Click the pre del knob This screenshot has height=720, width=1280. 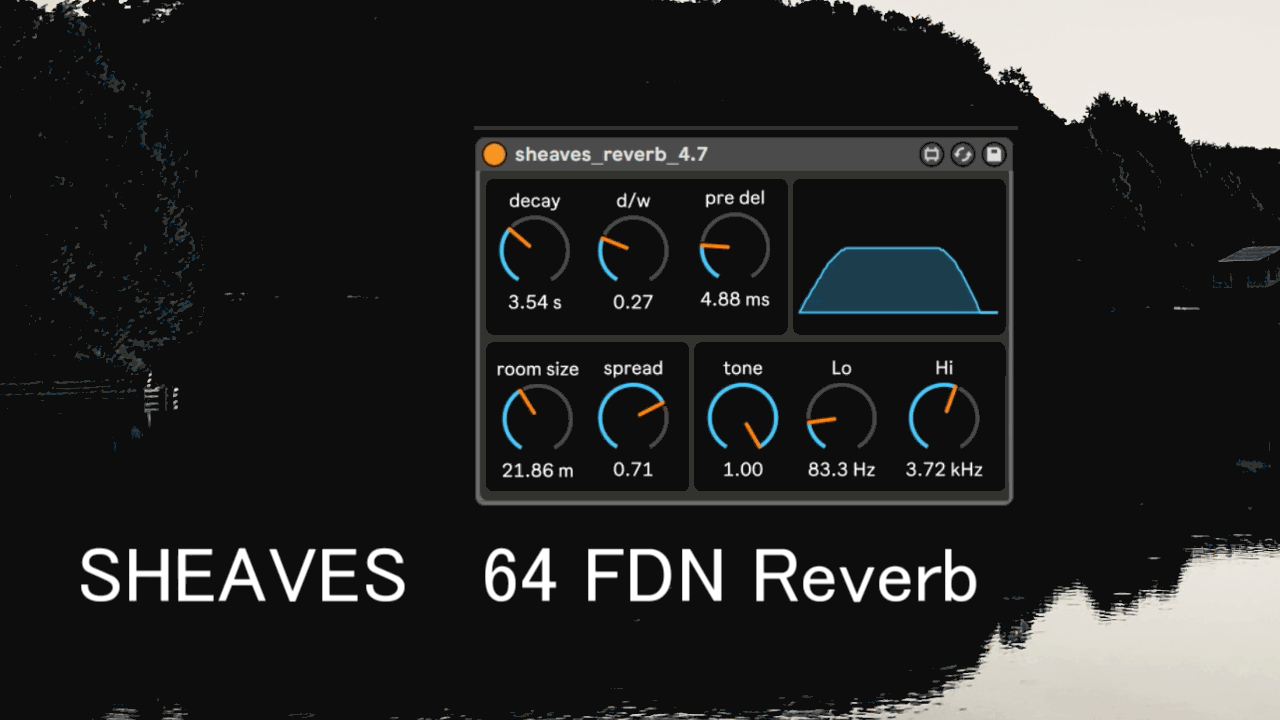point(734,247)
